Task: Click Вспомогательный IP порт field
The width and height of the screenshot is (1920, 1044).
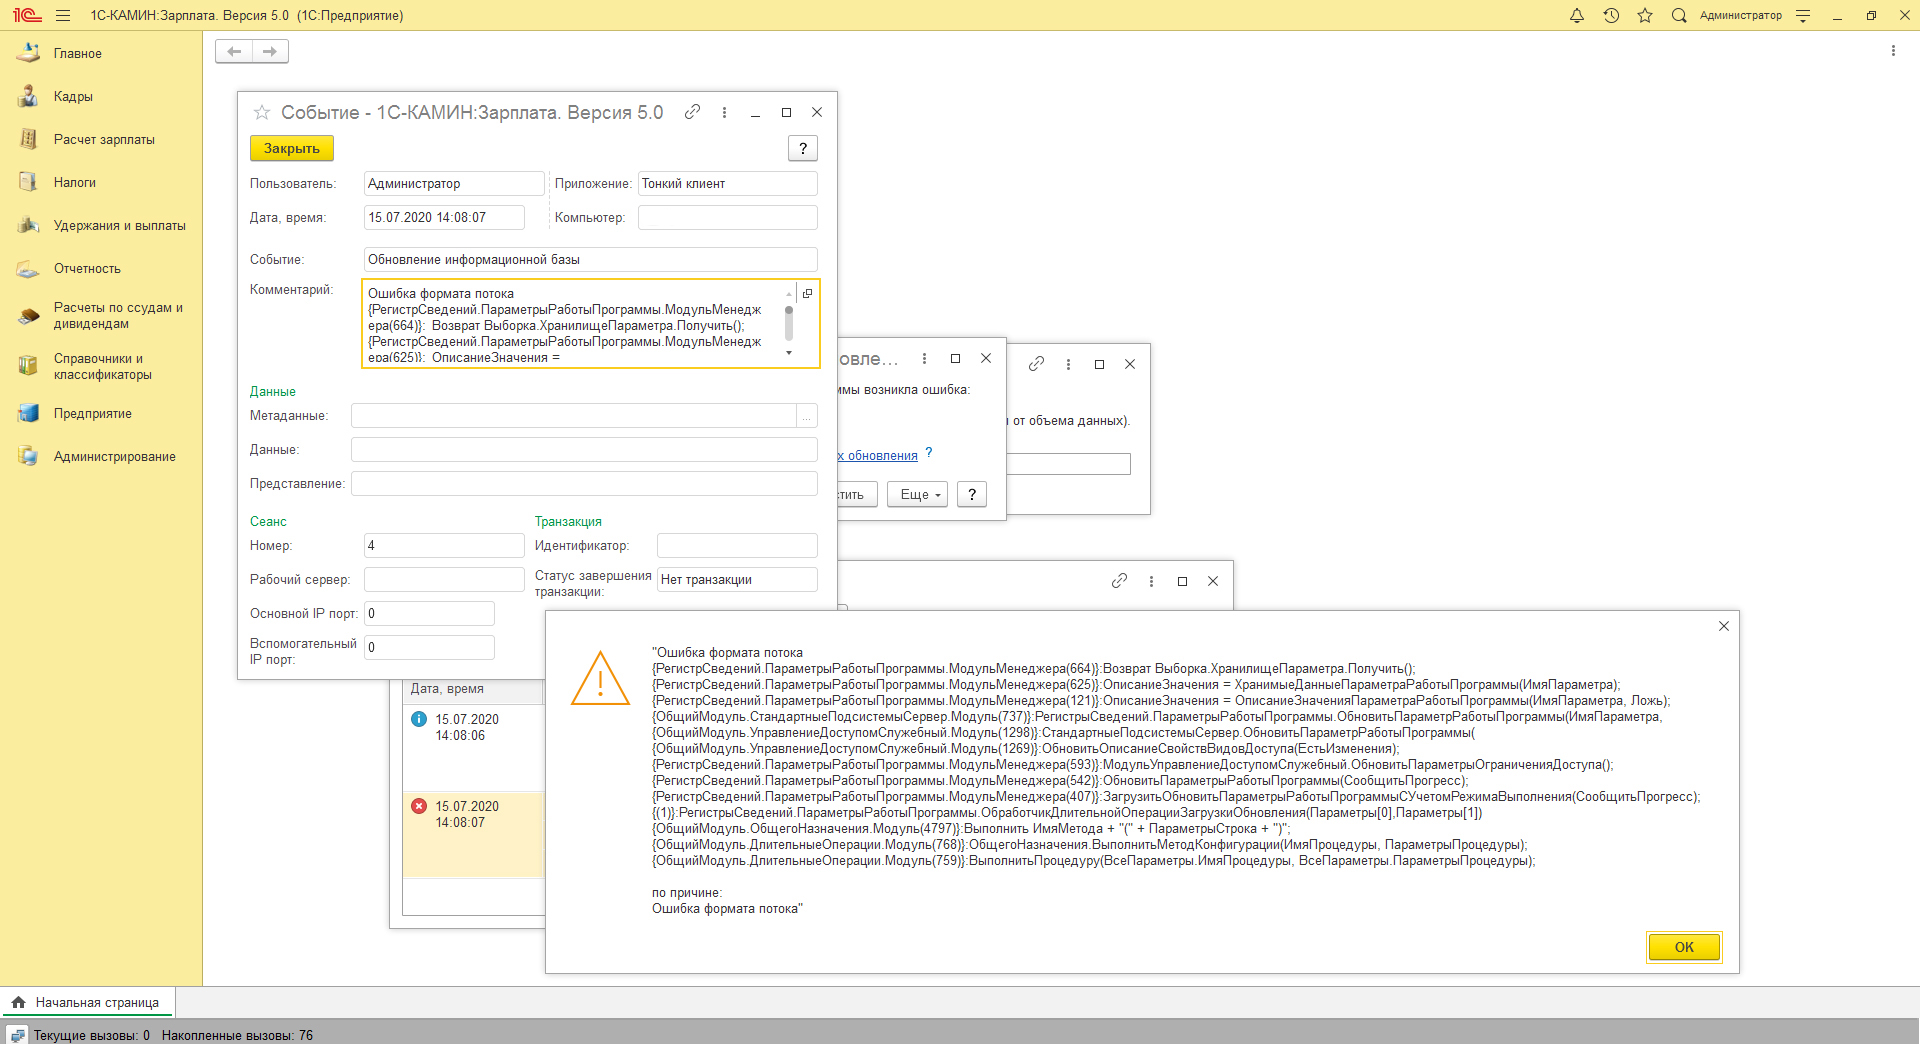Action: coord(429,648)
